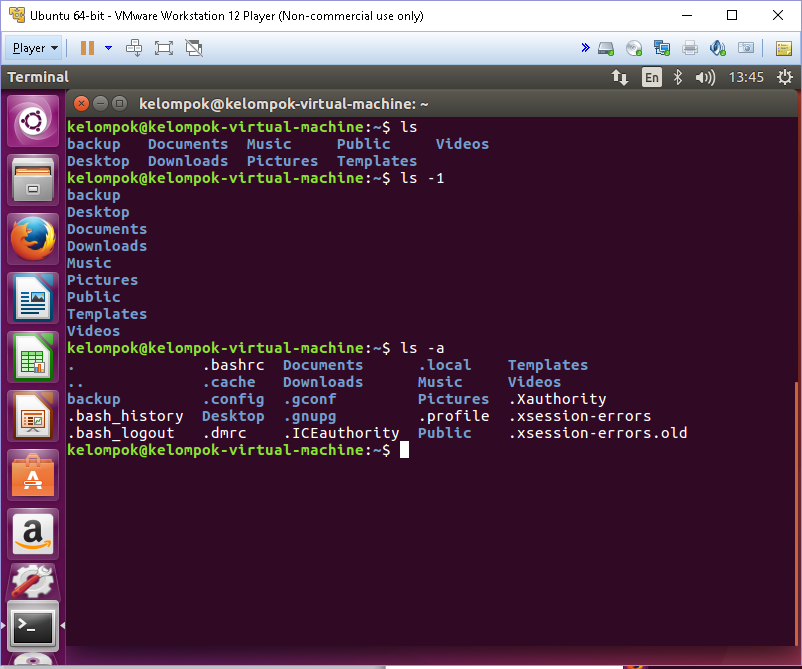Click the terminal title bar text
The width and height of the screenshot is (802, 669).
283,104
